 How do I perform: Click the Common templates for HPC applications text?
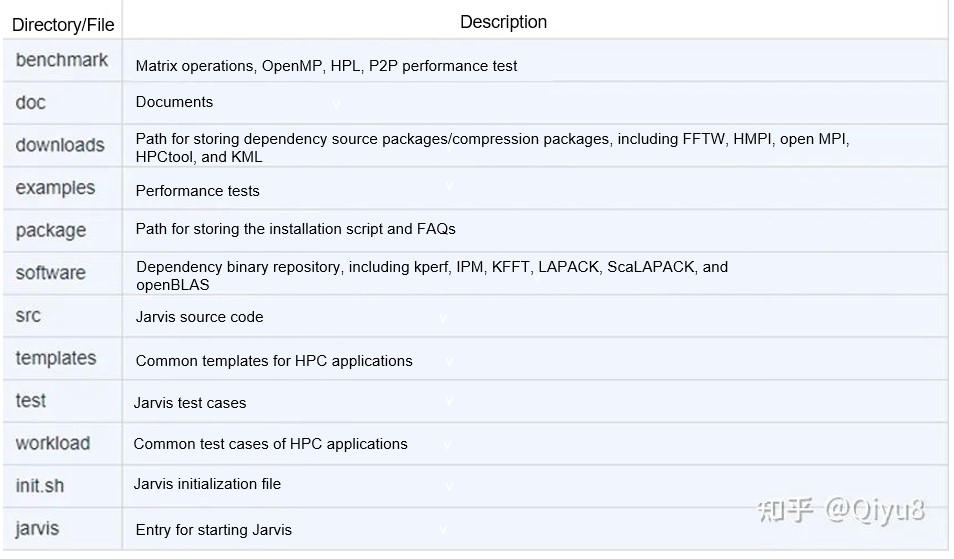(274, 361)
